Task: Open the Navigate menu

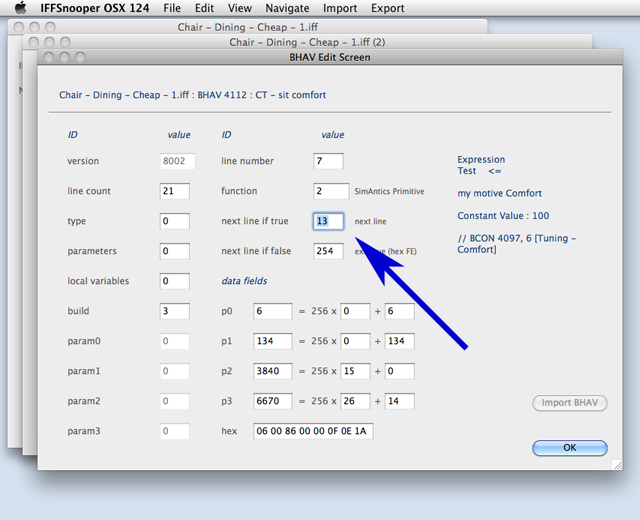Action: click(287, 8)
